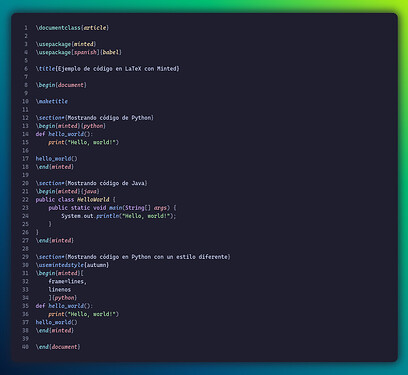408x375 pixels.
Task: Select the 'babel' package name
Action: coord(111,52)
